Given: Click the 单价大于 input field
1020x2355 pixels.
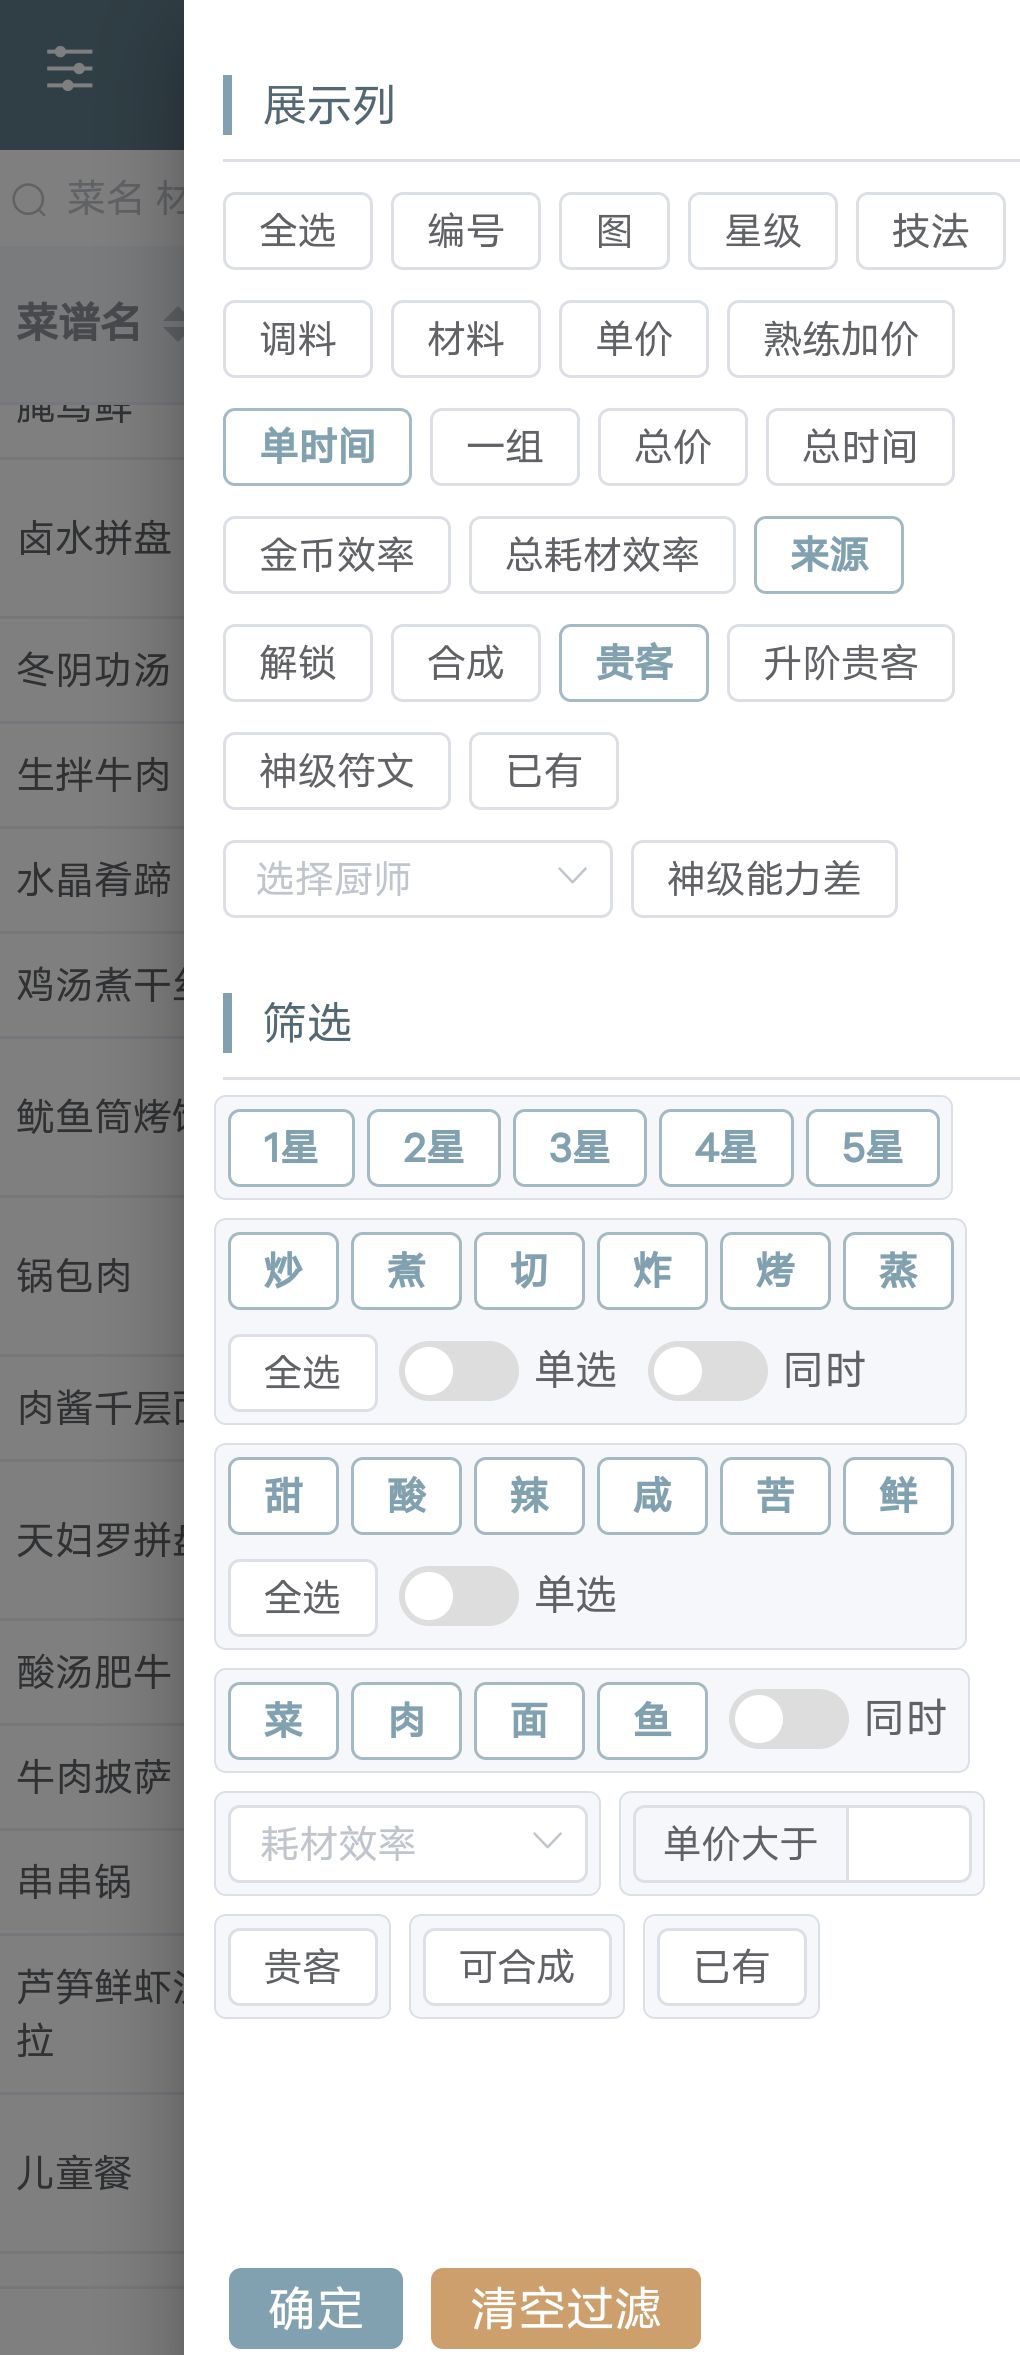Looking at the screenshot, I should coord(908,1843).
